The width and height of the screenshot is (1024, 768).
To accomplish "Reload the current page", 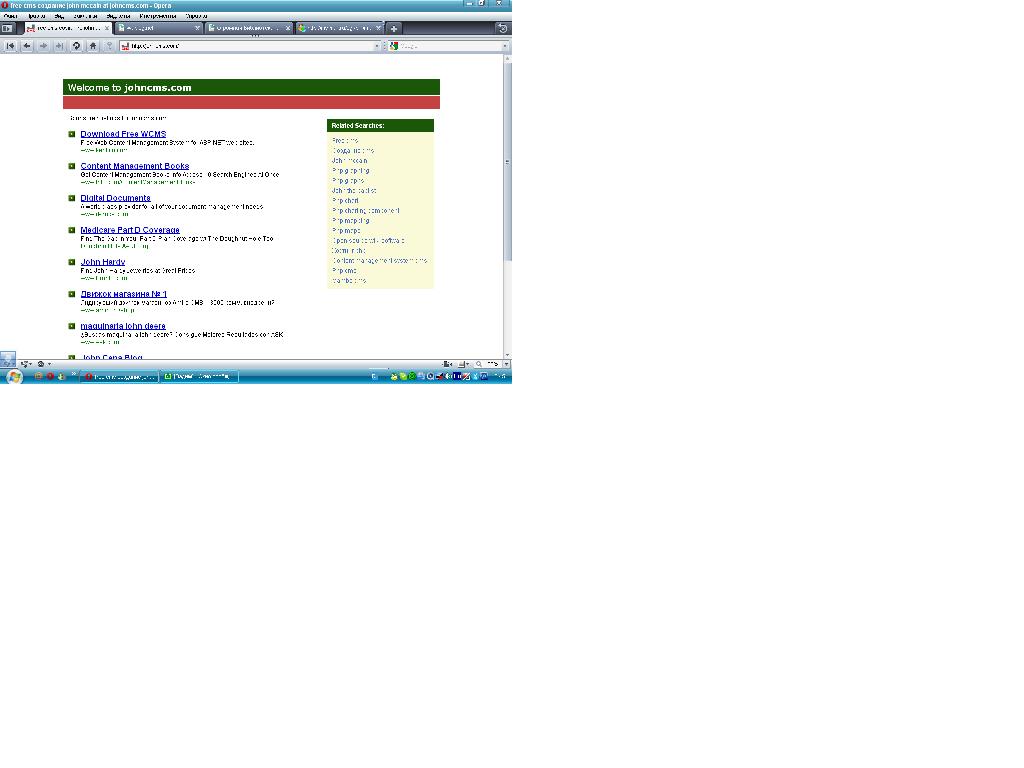I will pyautogui.click(x=76, y=46).
